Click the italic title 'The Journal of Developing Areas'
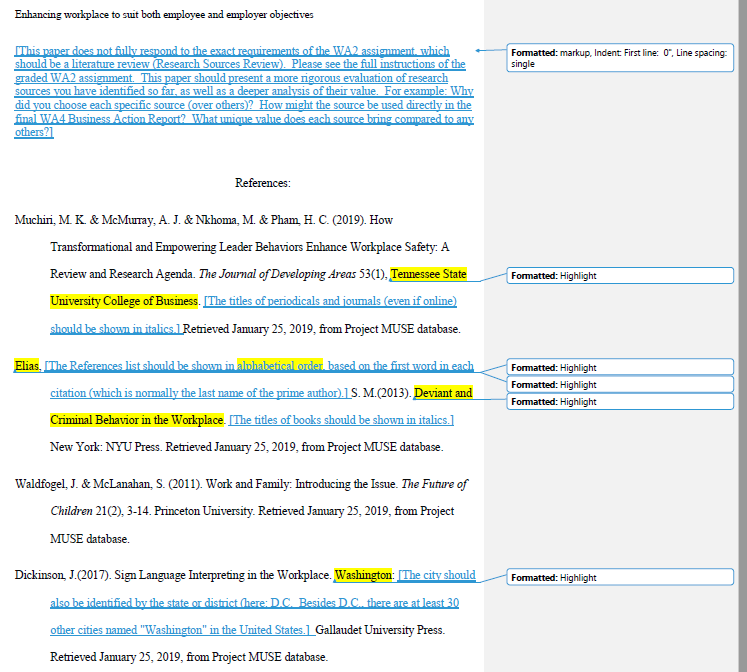Image resolution: width=747 pixels, height=672 pixels. pyautogui.click(x=277, y=274)
